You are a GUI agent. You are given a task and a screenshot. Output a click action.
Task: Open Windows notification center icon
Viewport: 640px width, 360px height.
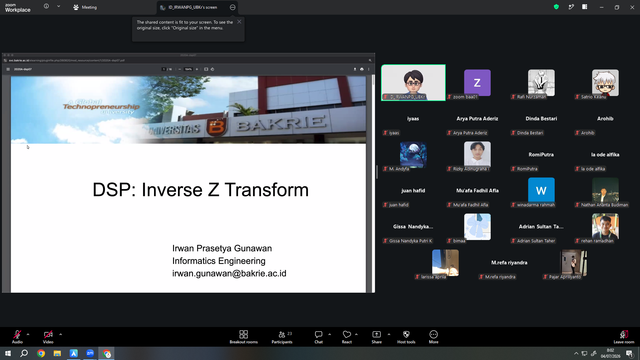click(x=630, y=353)
